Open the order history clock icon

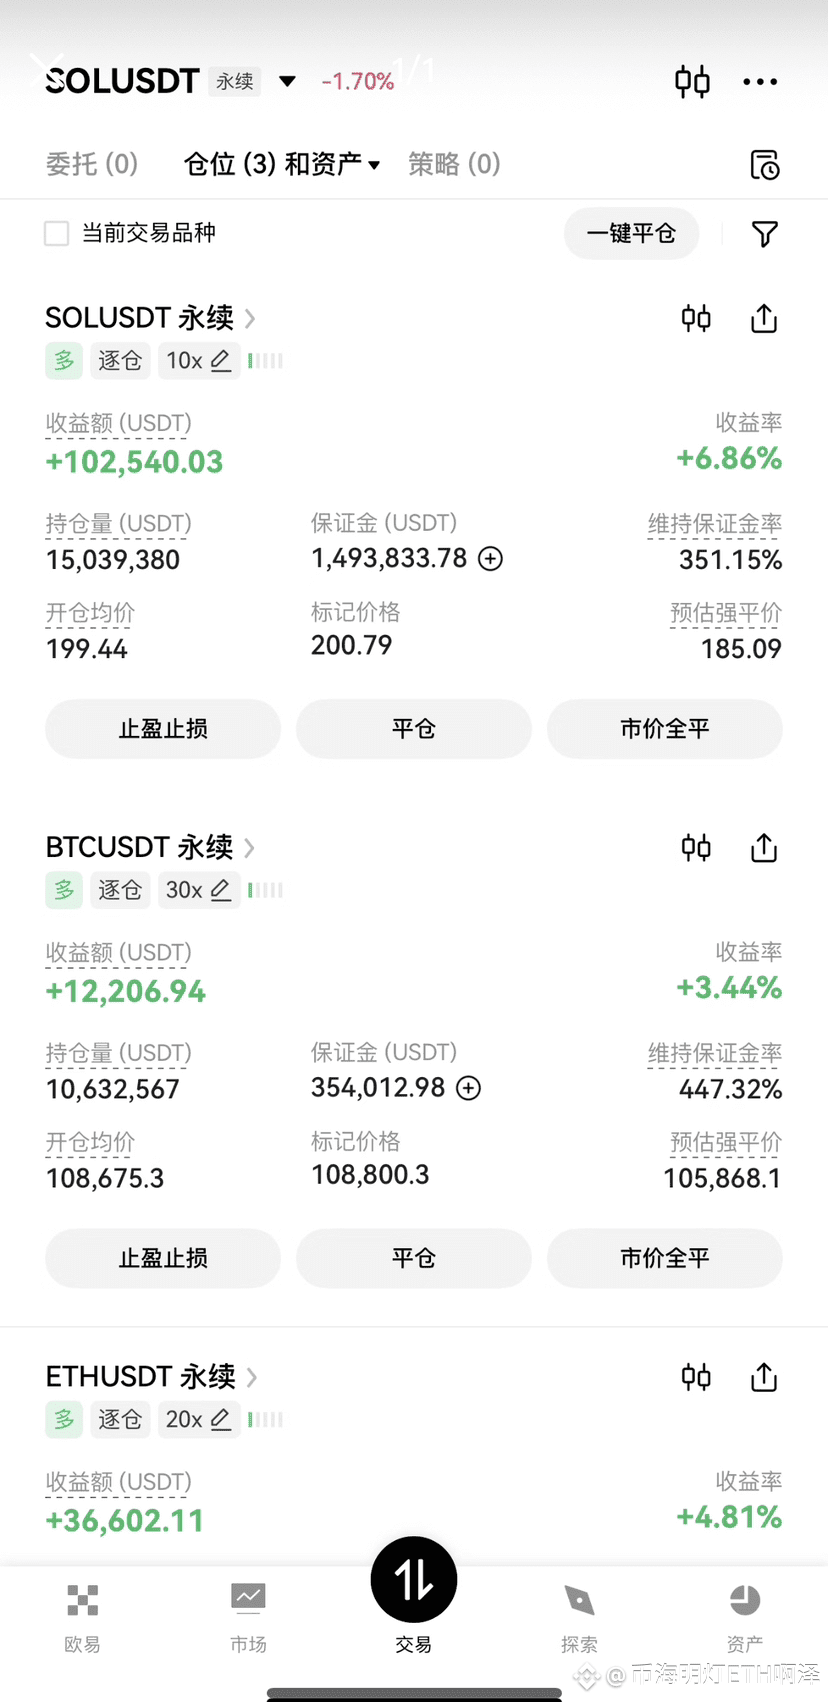tap(765, 165)
